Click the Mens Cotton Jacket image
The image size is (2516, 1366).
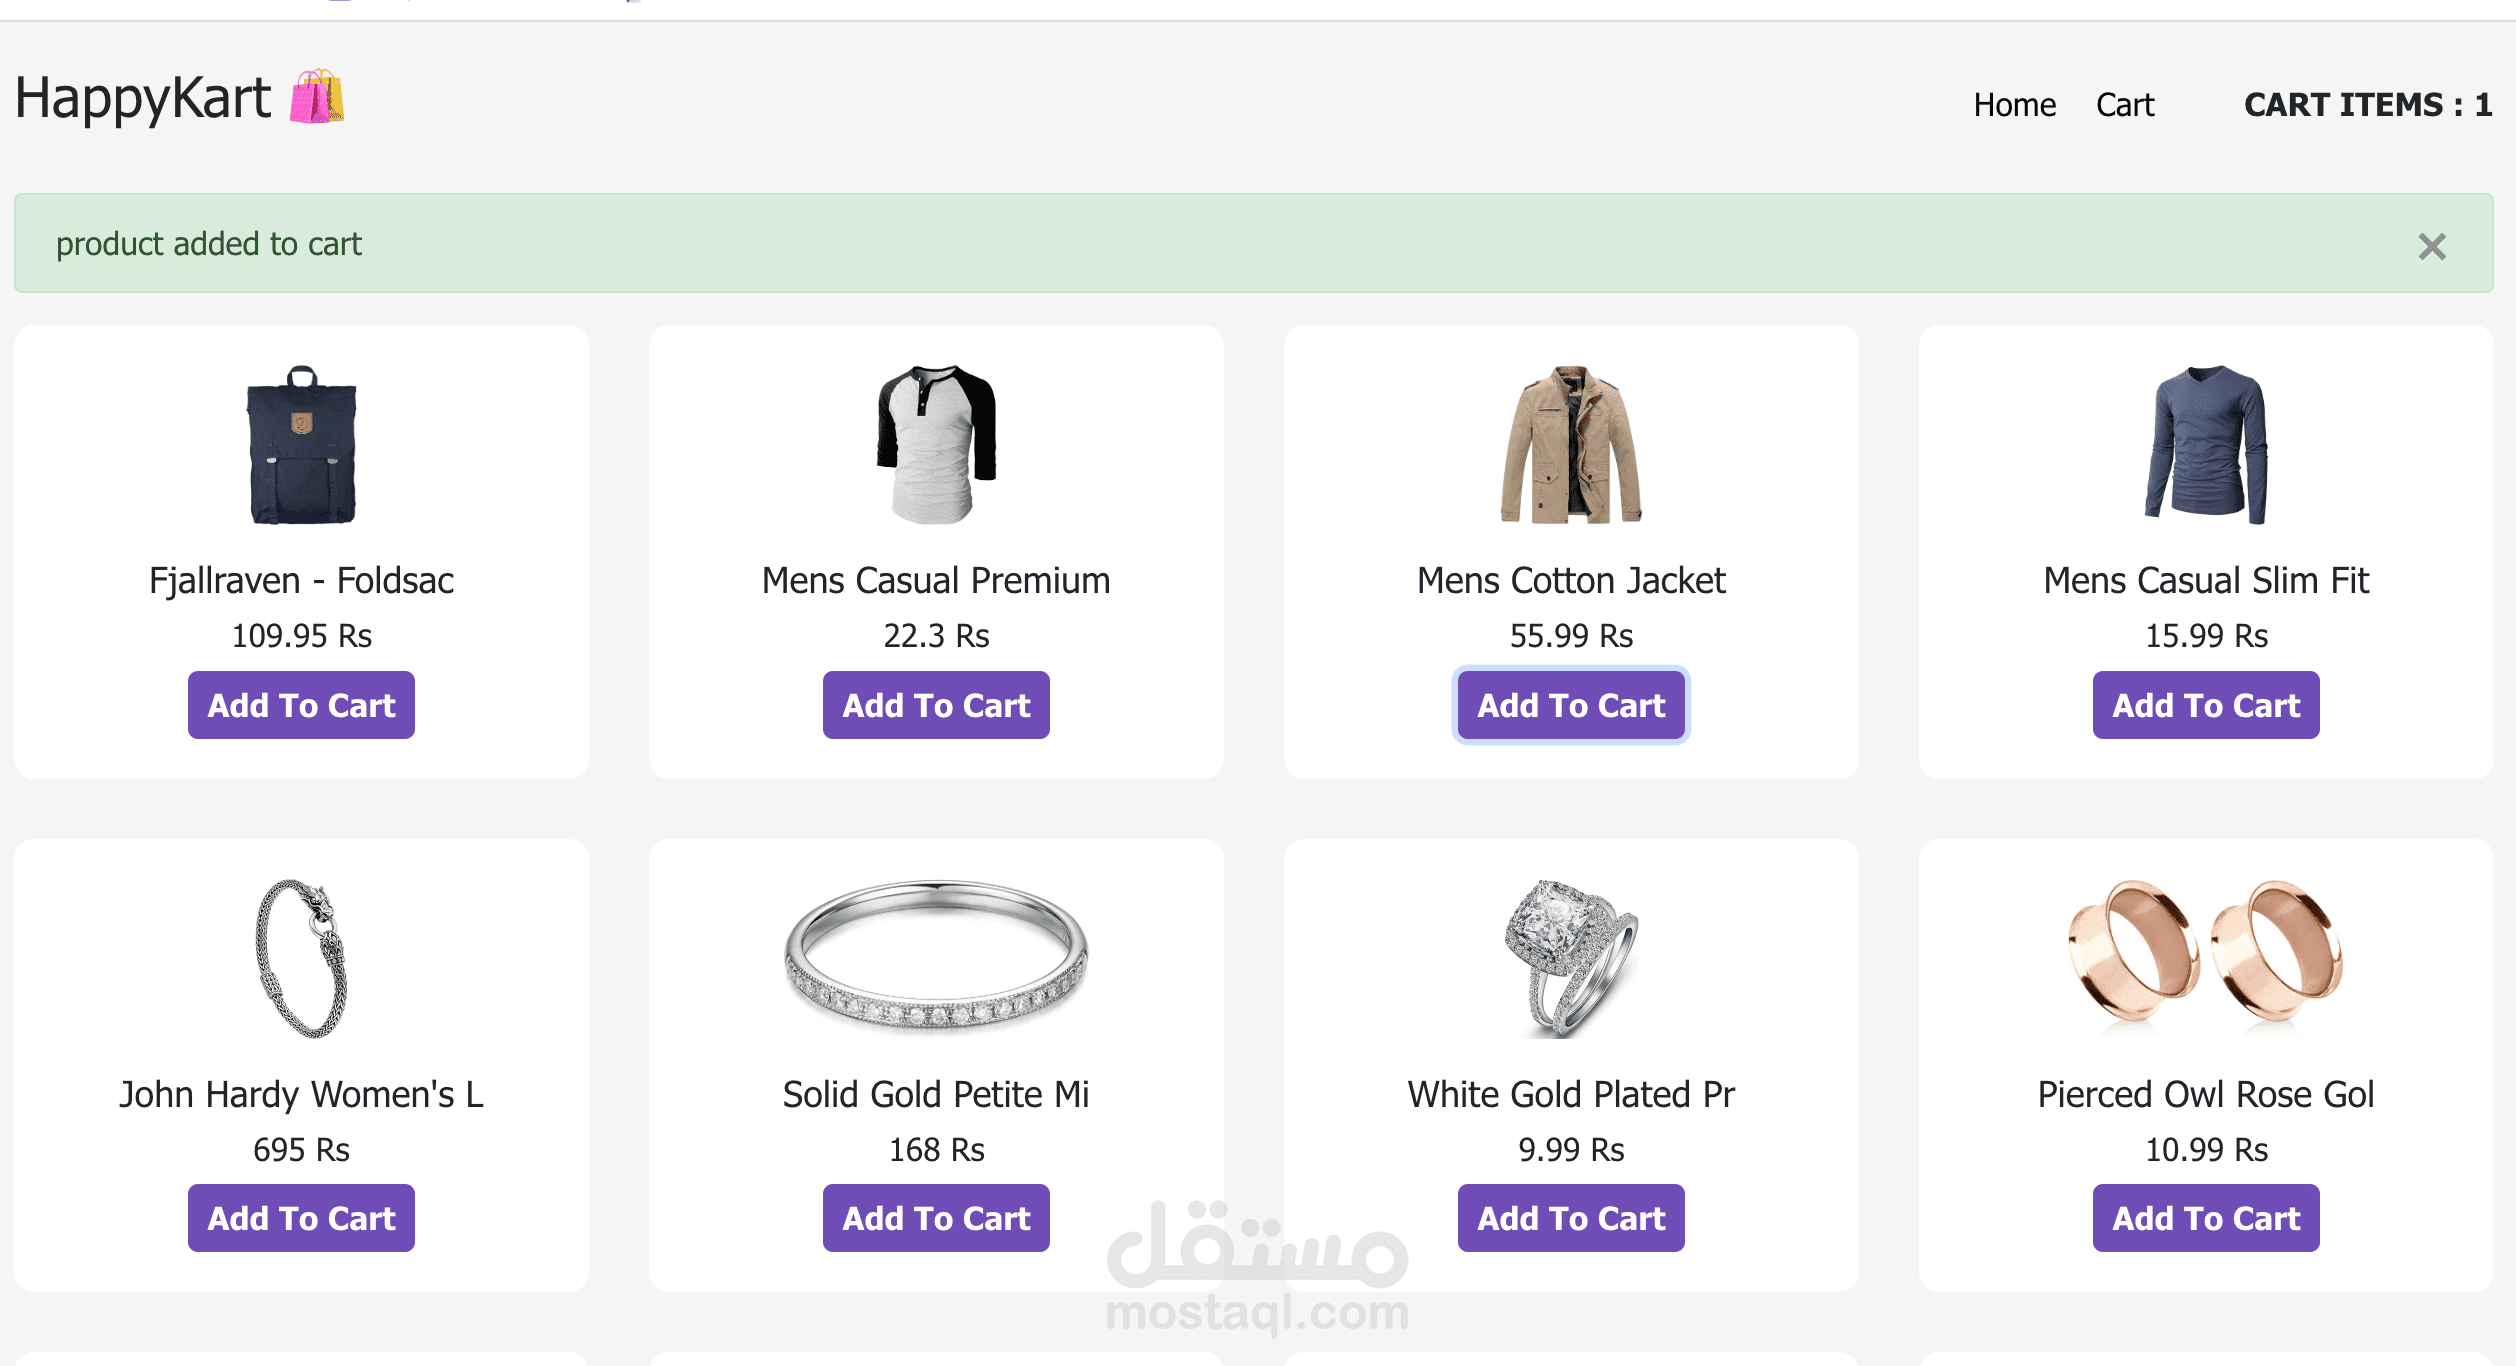pyautogui.click(x=1571, y=445)
